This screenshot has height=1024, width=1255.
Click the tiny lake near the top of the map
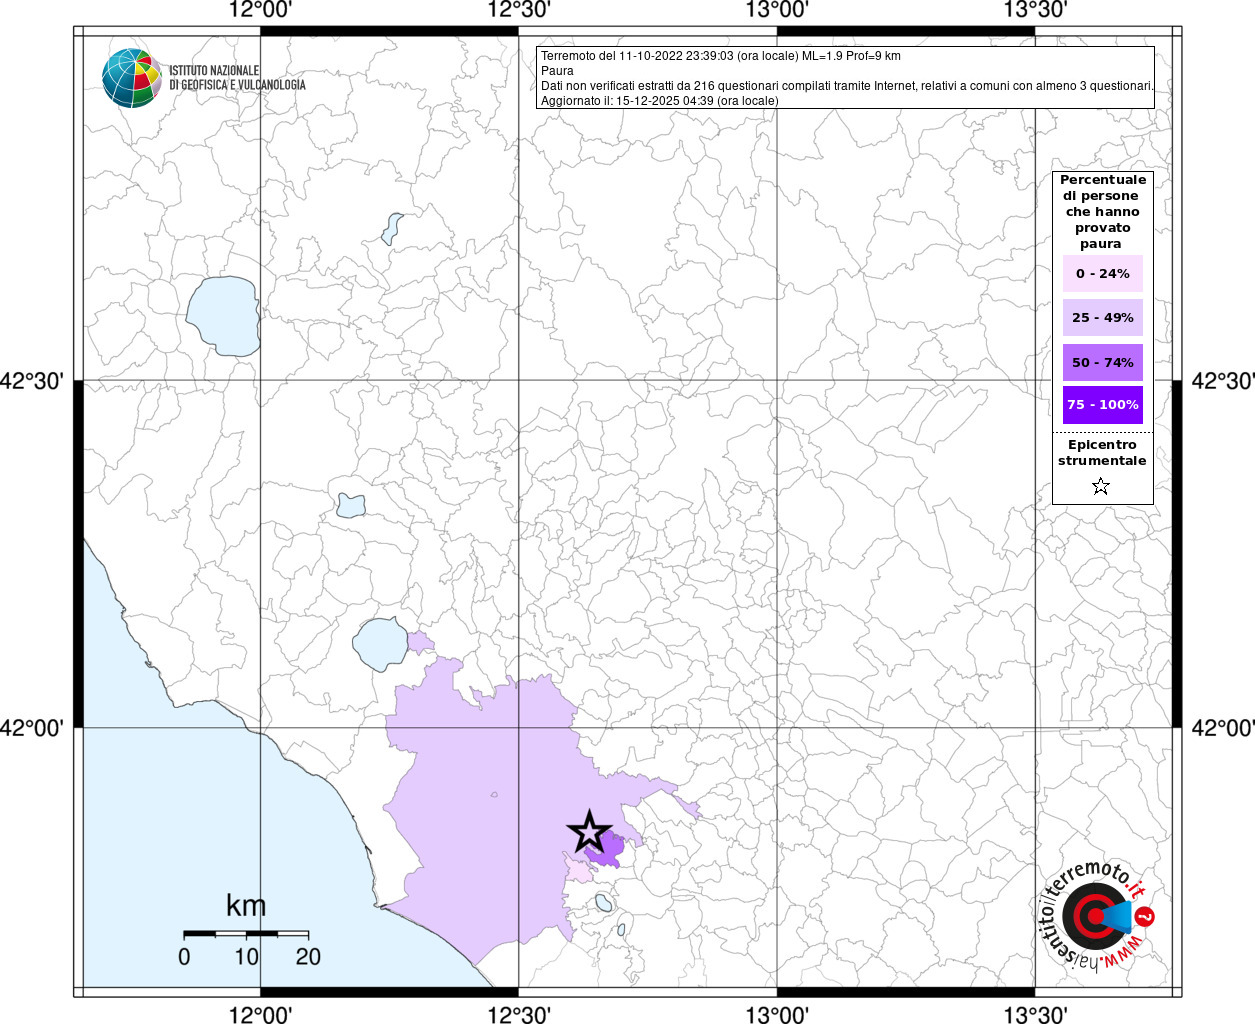[x=392, y=228]
